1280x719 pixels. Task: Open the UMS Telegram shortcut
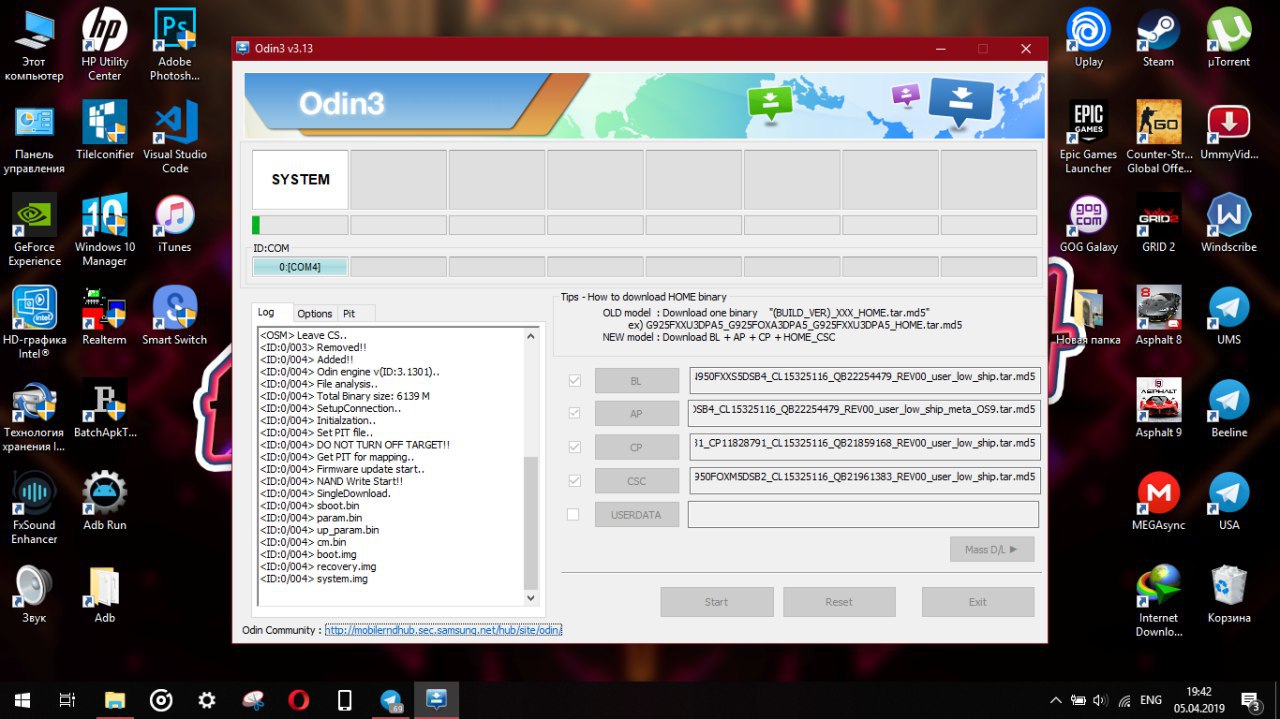coord(1228,316)
